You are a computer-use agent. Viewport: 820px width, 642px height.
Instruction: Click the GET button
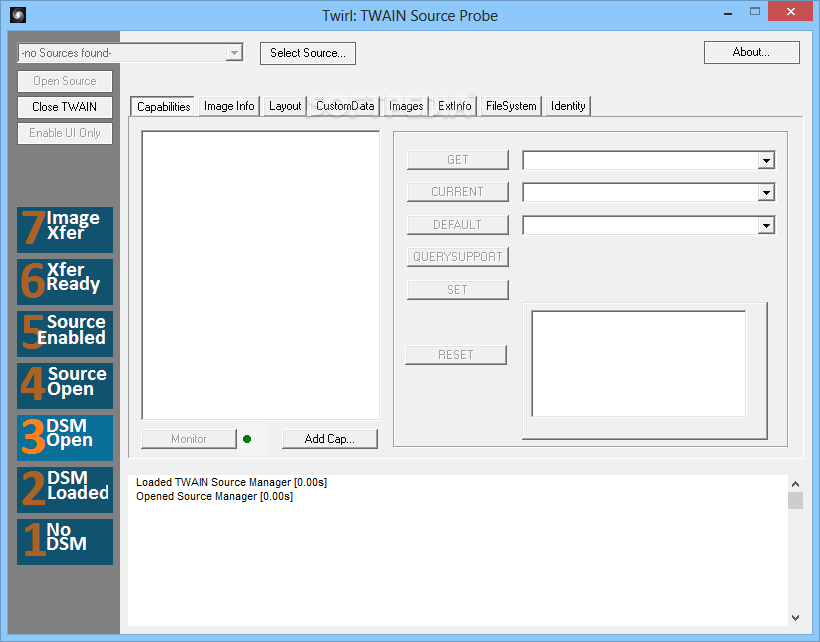(458, 160)
